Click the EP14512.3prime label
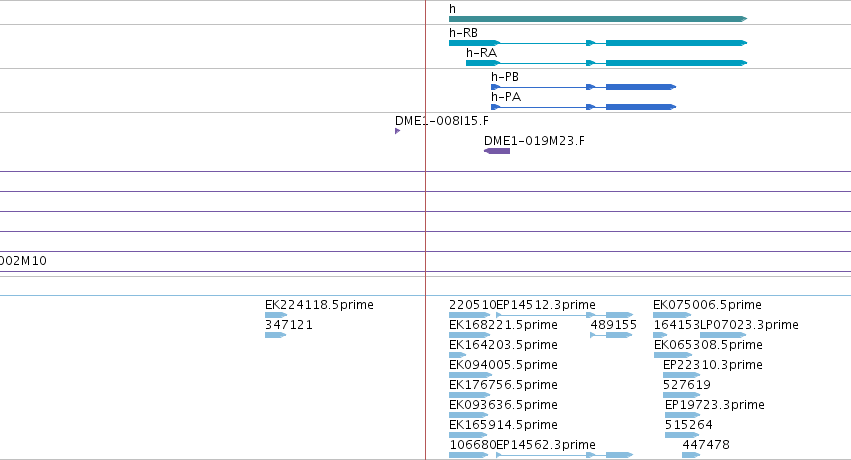The height and width of the screenshot is (460, 851). pyautogui.click(x=546, y=305)
